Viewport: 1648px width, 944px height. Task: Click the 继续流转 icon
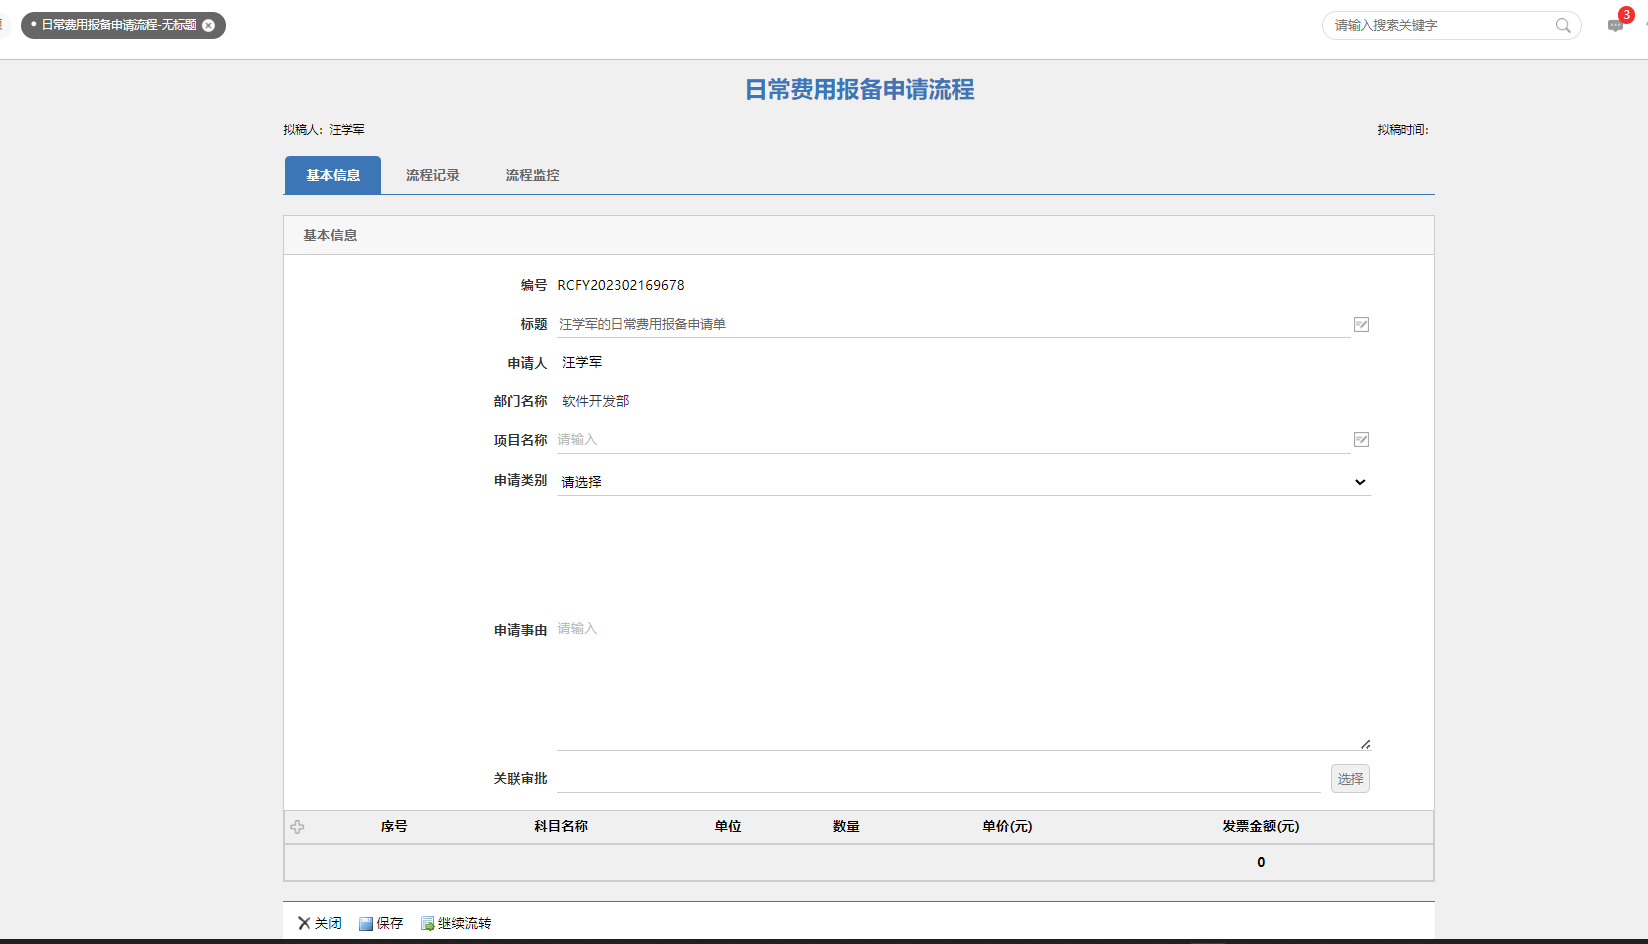point(428,923)
